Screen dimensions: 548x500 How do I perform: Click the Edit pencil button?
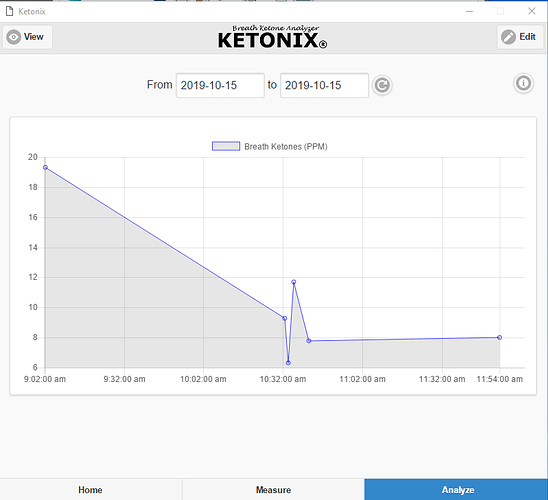pos(520,37)
